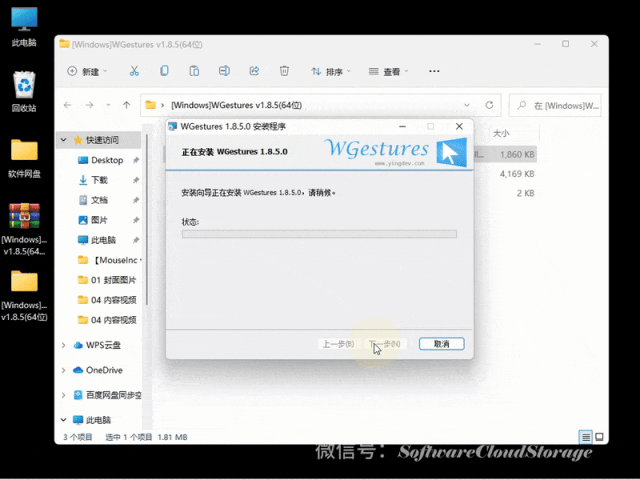Select [Windows] v1.8.5(64位) folder on desktop
Screen dimensions: 640x480
click(x=24, y=296)
